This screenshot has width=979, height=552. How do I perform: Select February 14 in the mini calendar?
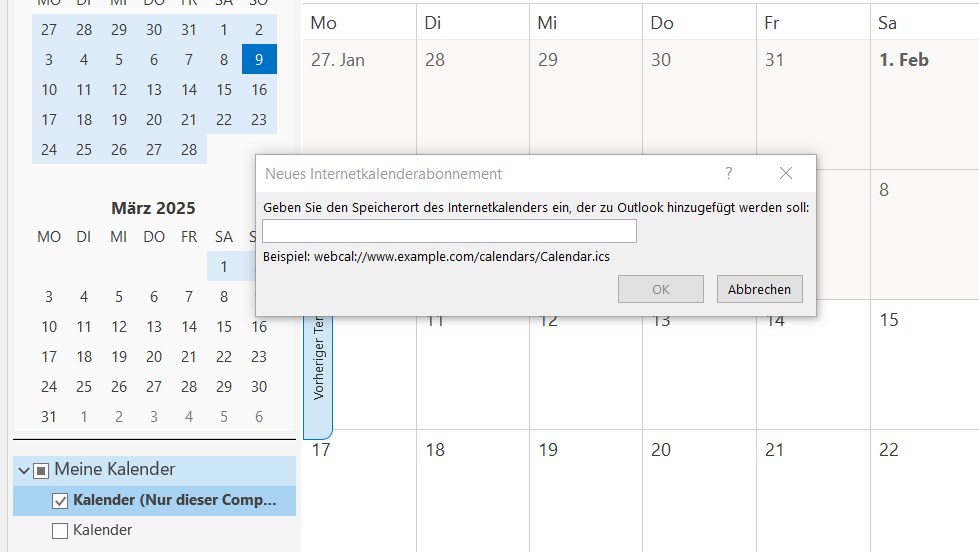pos(189,89)
